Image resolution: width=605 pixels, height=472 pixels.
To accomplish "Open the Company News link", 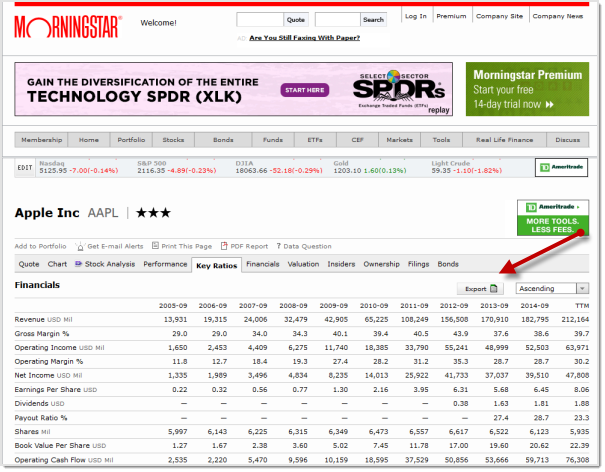I will click(x=558, y=16).
